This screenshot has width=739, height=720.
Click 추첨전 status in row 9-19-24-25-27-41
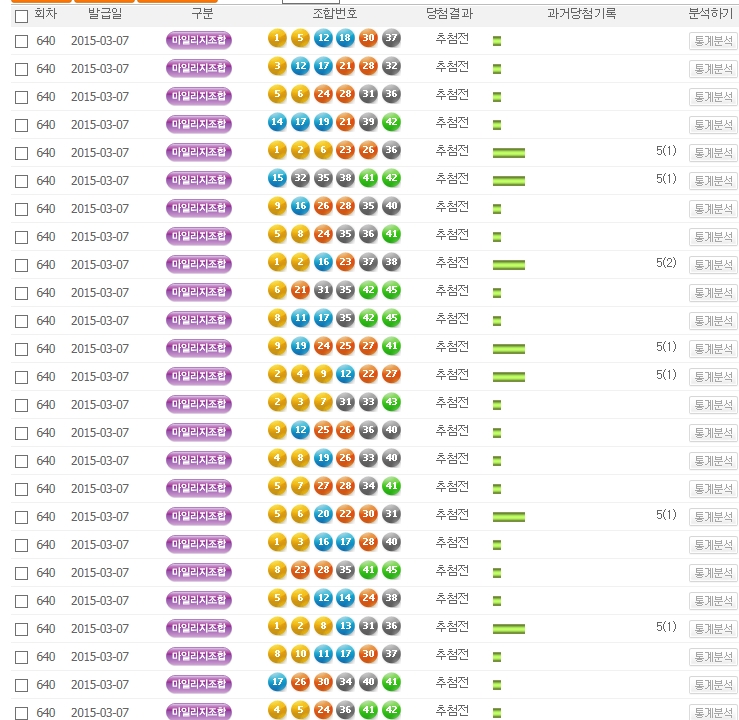tap(452, 346)
